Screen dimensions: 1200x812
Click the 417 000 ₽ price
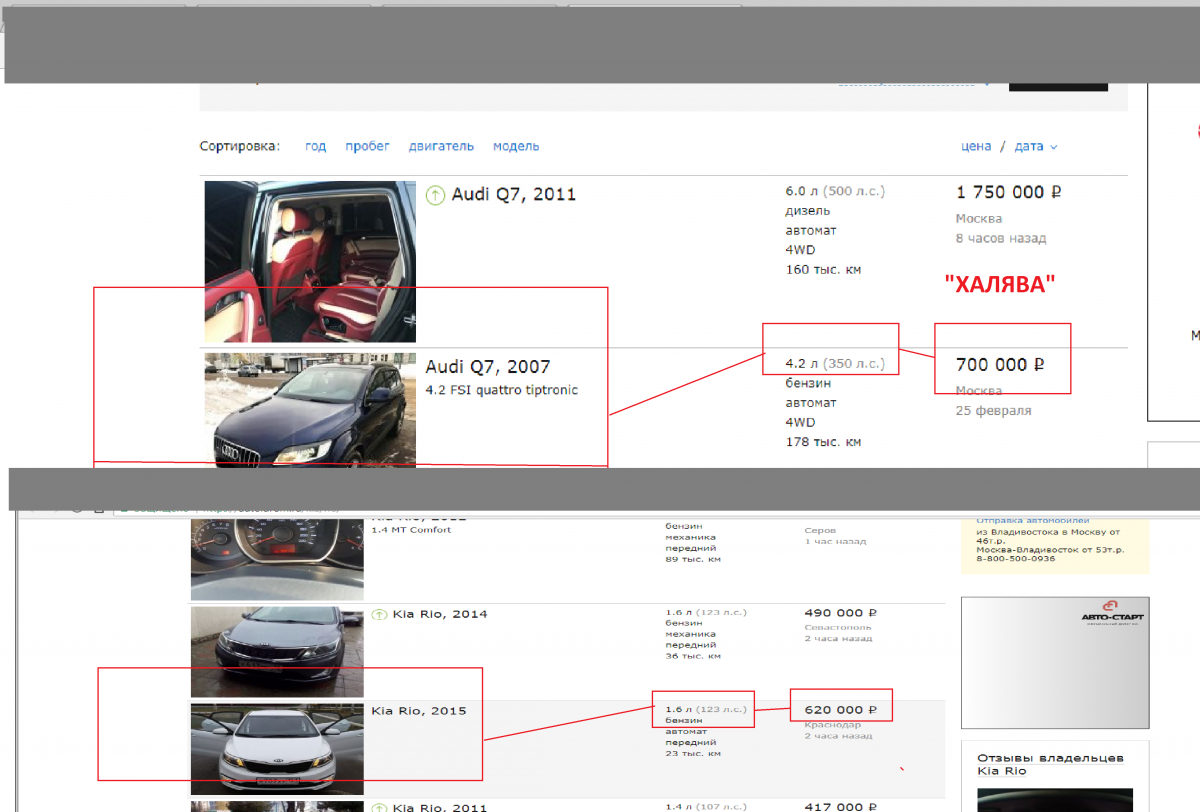pyautogui.click(x=840, y=807)
